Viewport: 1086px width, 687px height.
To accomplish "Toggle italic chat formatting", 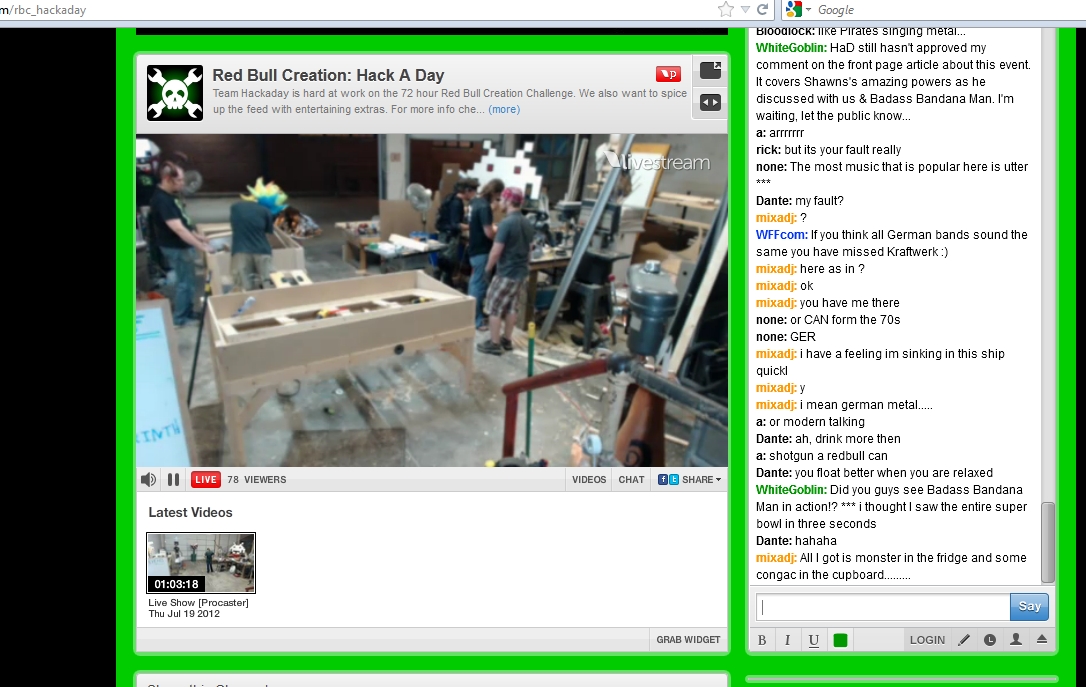I will 787,640.
